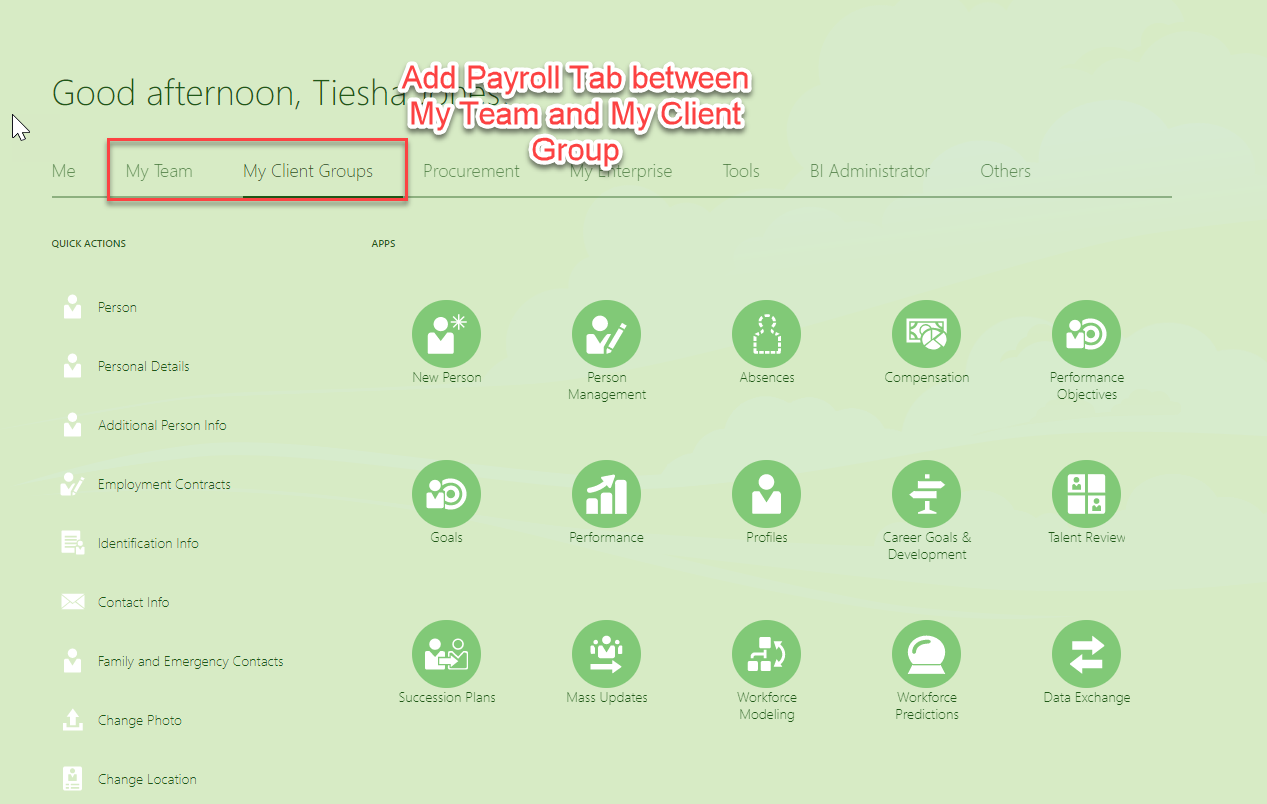Image resolution: width=1267 pixels, height=804 pixels.
Task: Click the Data Exchange label text
Action: coord(1086,698)
